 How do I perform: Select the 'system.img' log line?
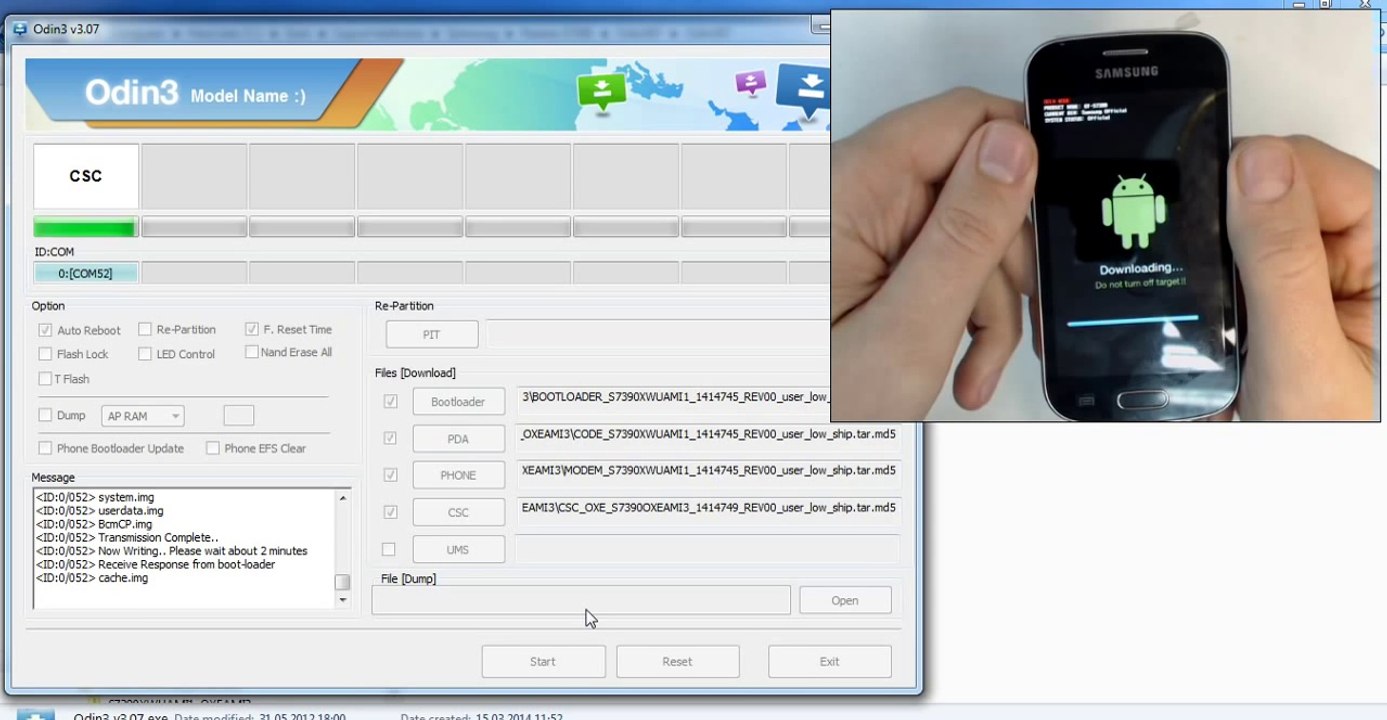[x=95, y=497]
